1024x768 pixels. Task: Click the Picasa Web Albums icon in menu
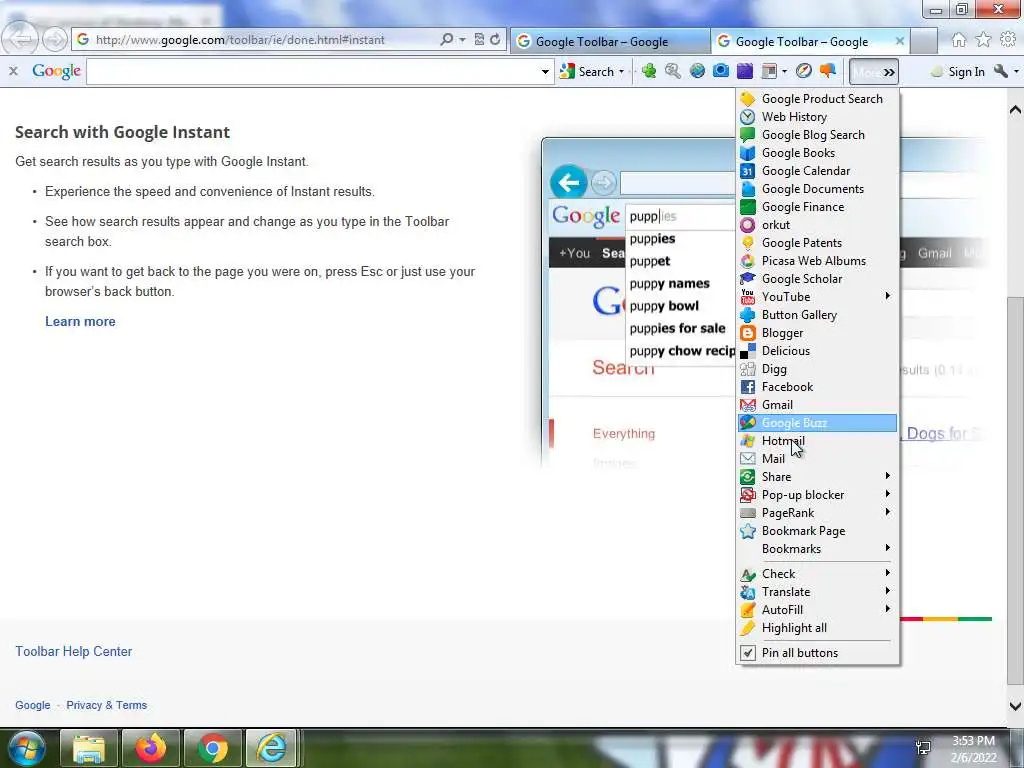pyautogui.click(x=748, y=261)
